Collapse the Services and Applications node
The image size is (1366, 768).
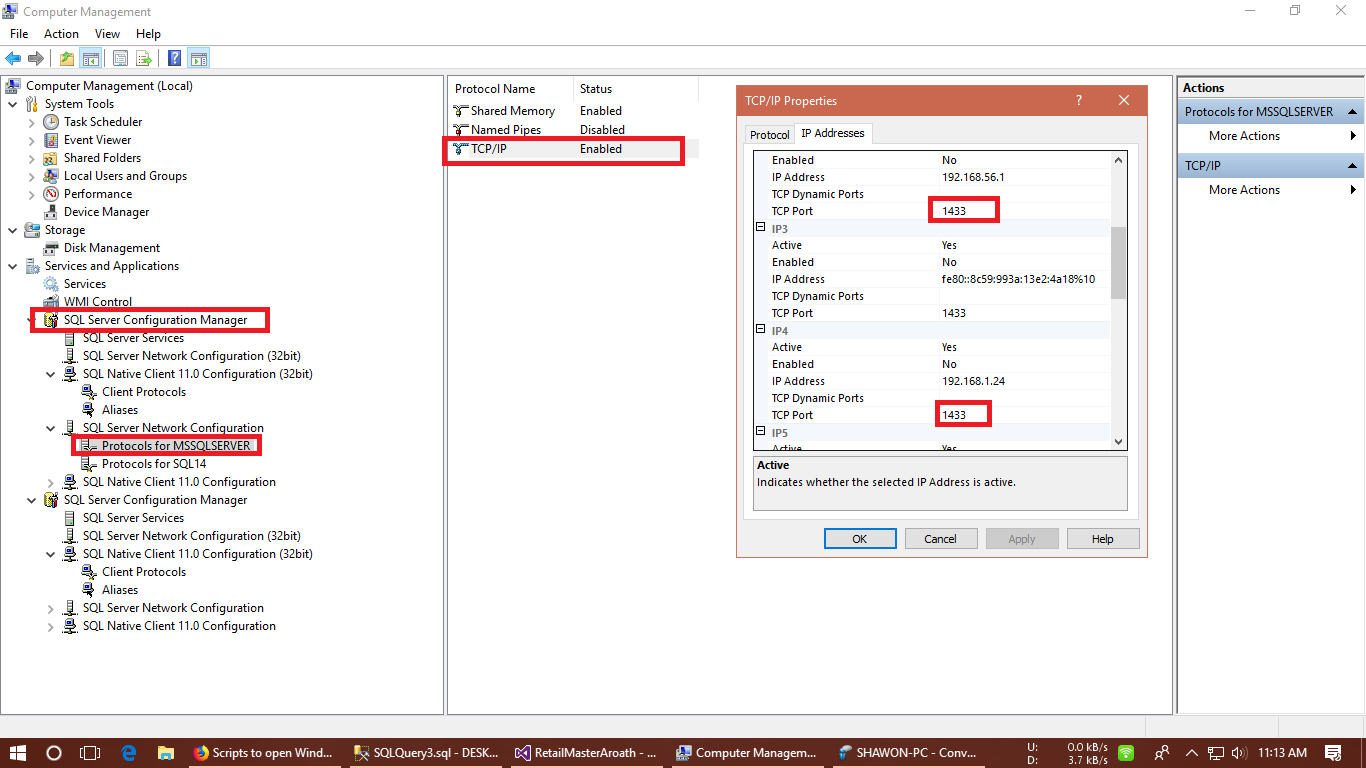click(12, 266)
